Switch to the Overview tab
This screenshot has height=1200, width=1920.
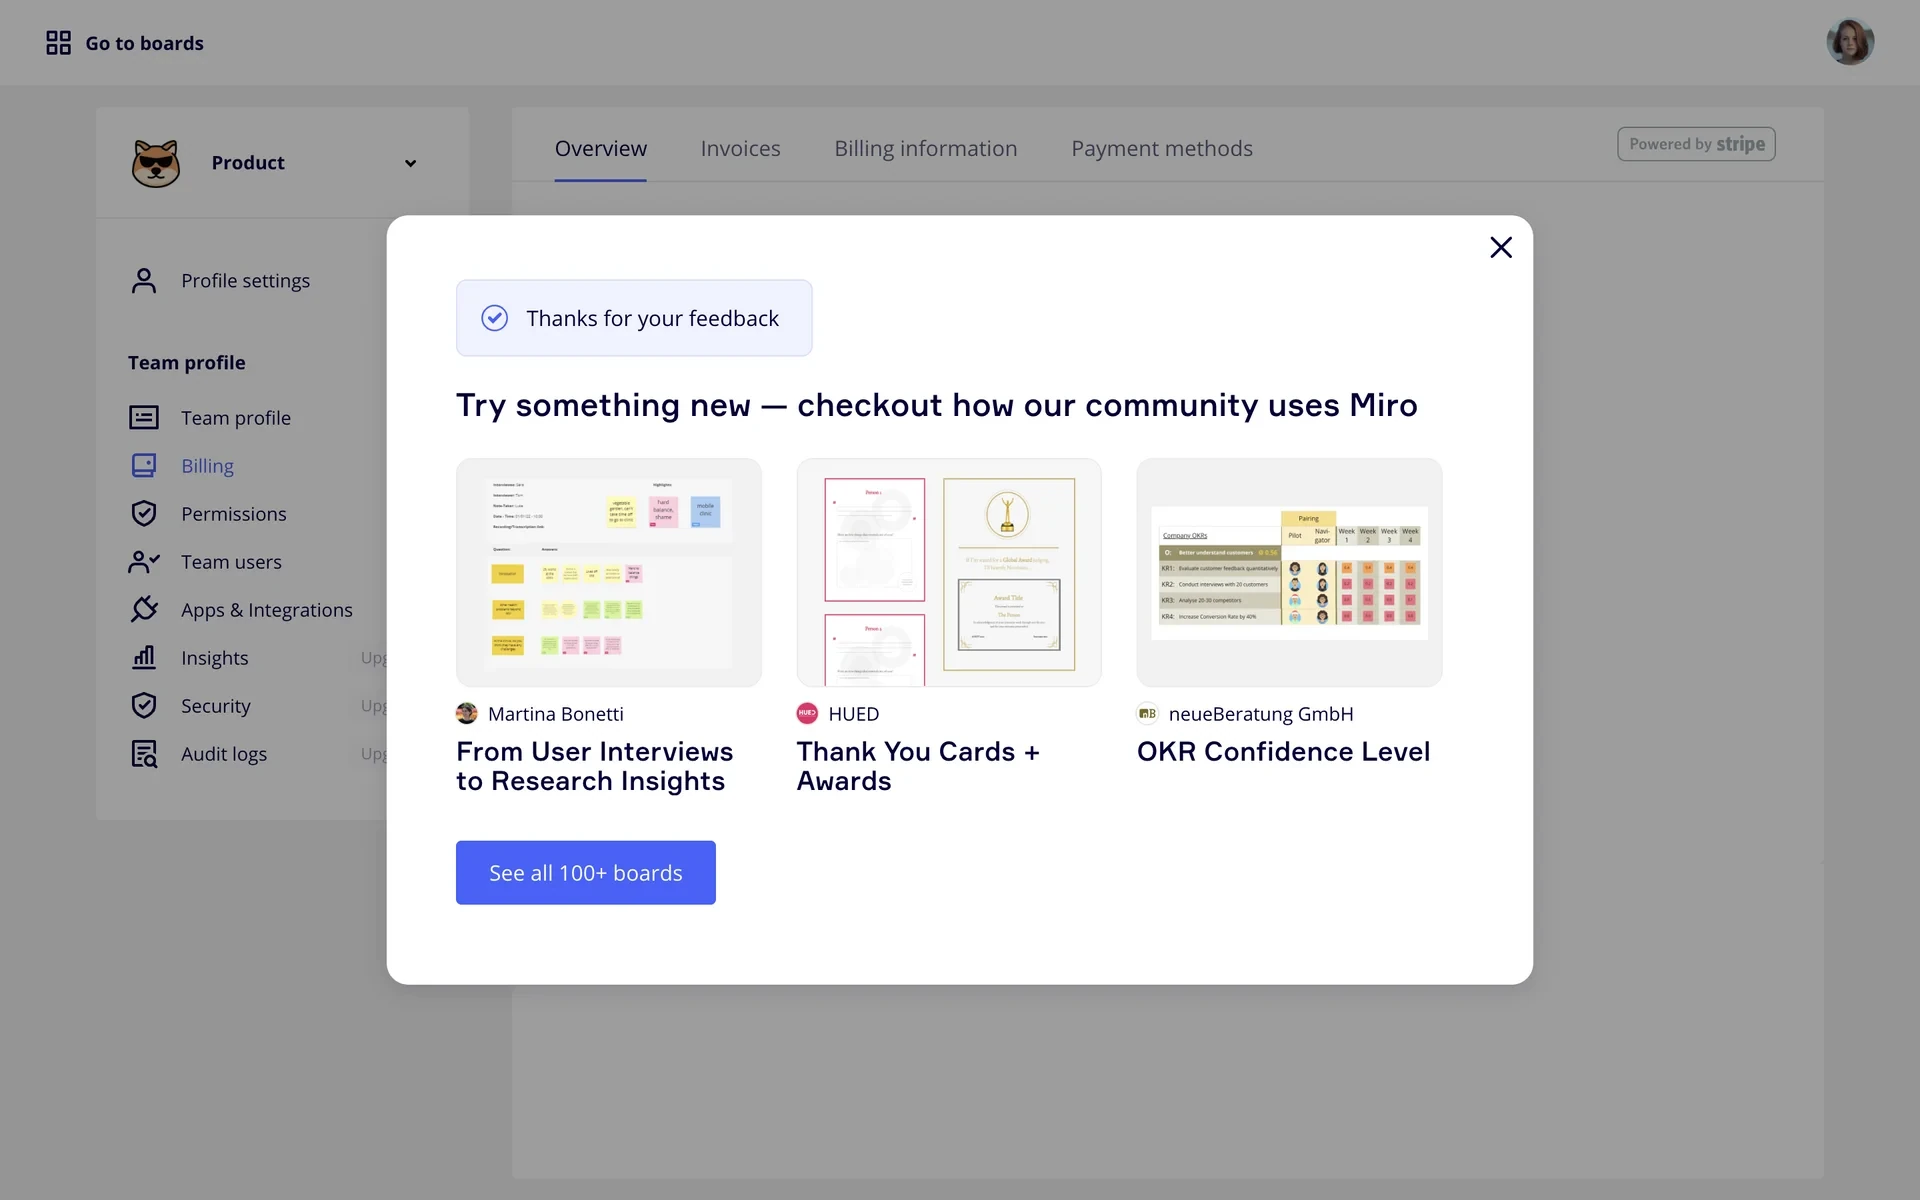[600, 148]
